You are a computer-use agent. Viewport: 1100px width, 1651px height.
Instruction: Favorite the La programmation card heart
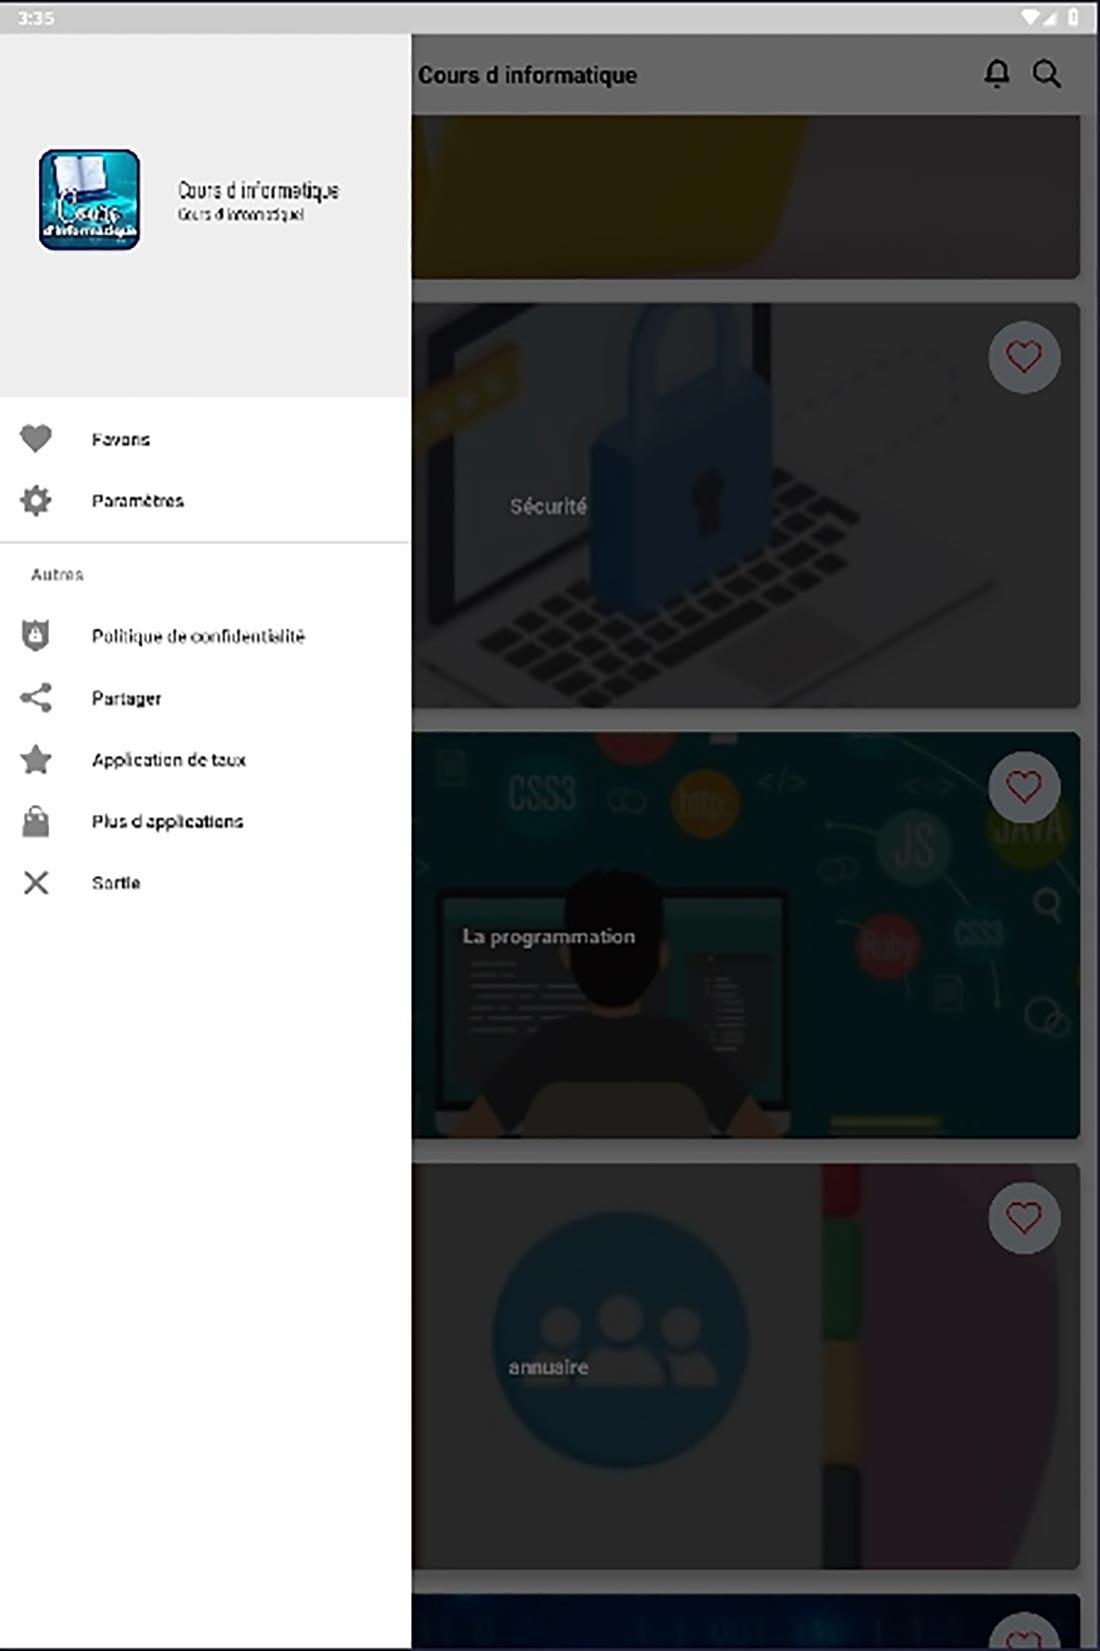[x=1024, y=787]
